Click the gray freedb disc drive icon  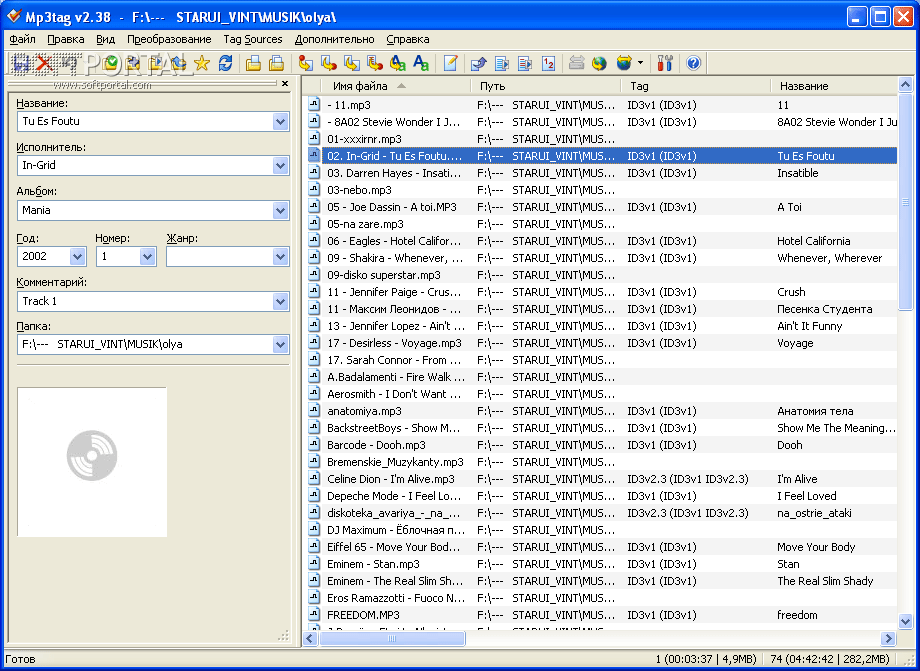pos(576,63)
